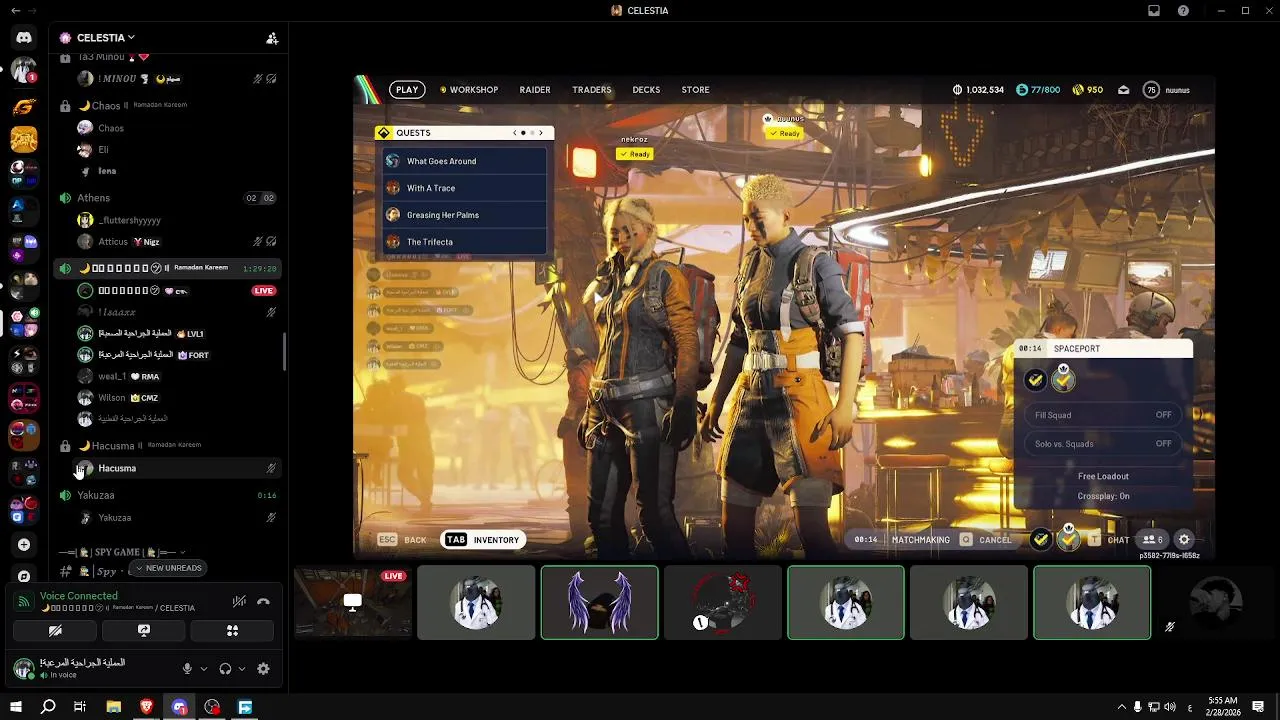Click Add a Server plus icon
The image size is (1280, 720).
click(x=24, y=544)
